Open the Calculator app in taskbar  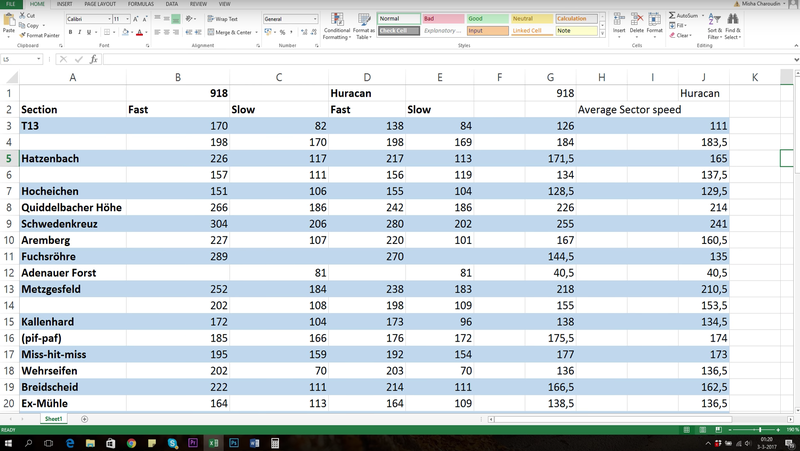click(x=275, y=443)
